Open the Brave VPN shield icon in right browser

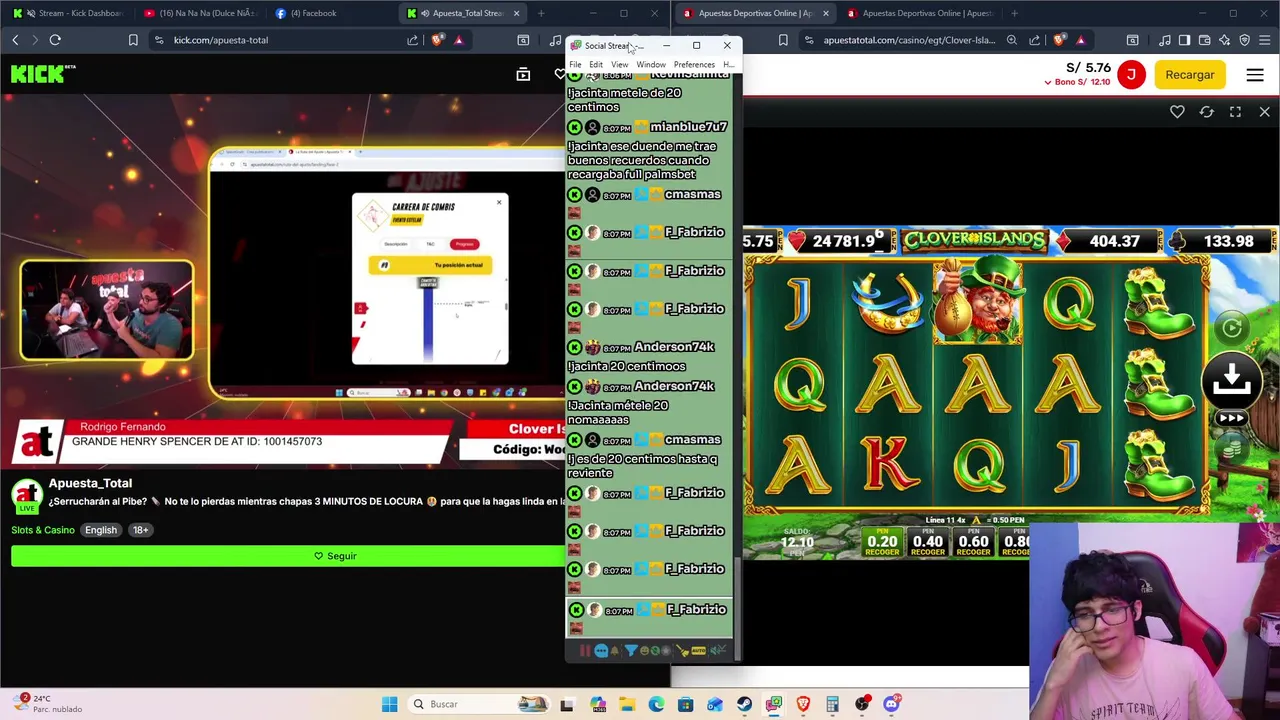pos(1244,40)
